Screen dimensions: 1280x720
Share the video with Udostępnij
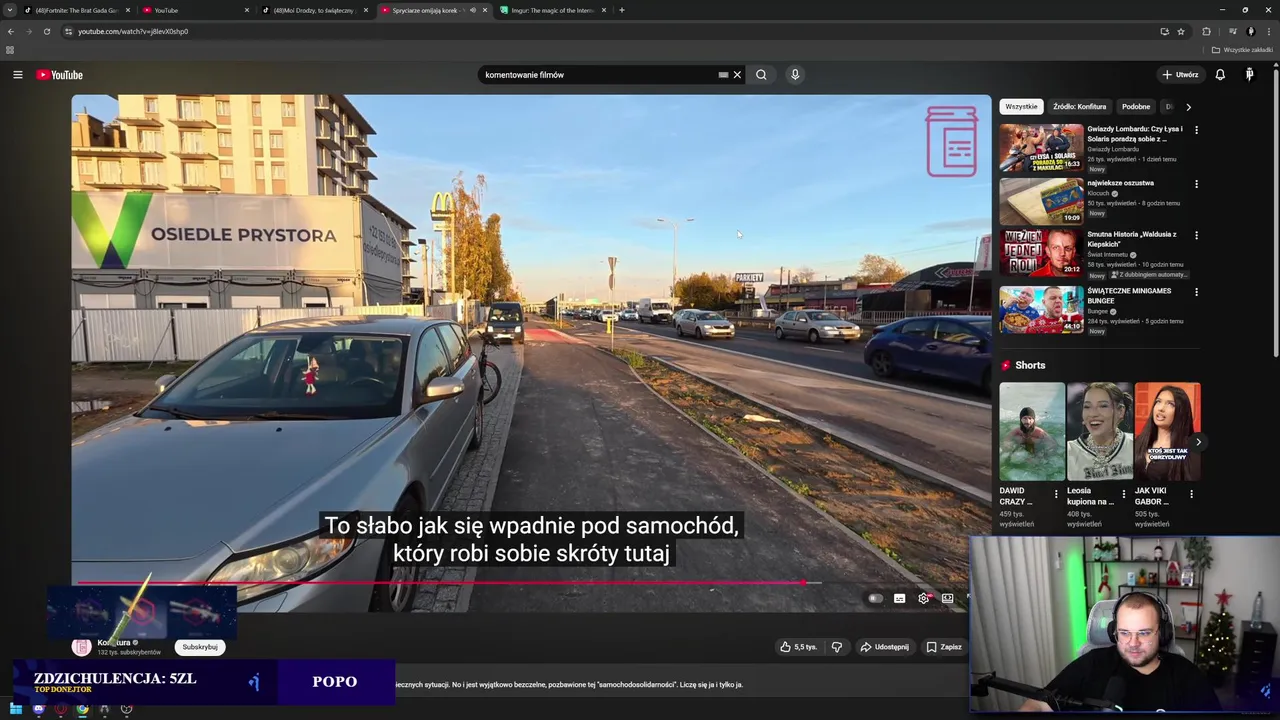pyautogui.click(x=885, y=647)
